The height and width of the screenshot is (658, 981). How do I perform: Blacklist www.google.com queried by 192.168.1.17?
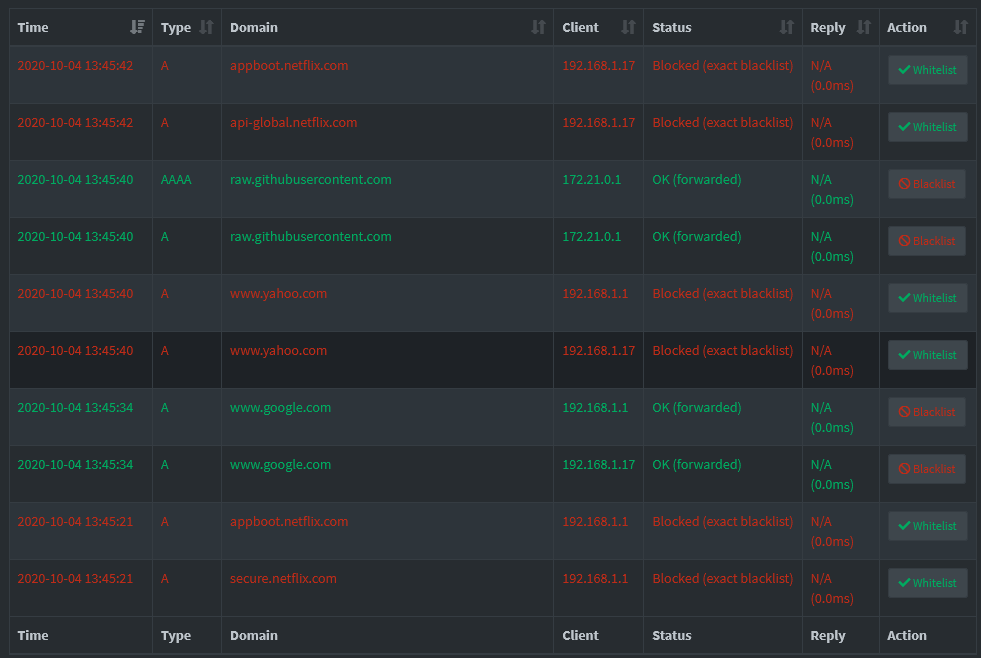[927, 468]
